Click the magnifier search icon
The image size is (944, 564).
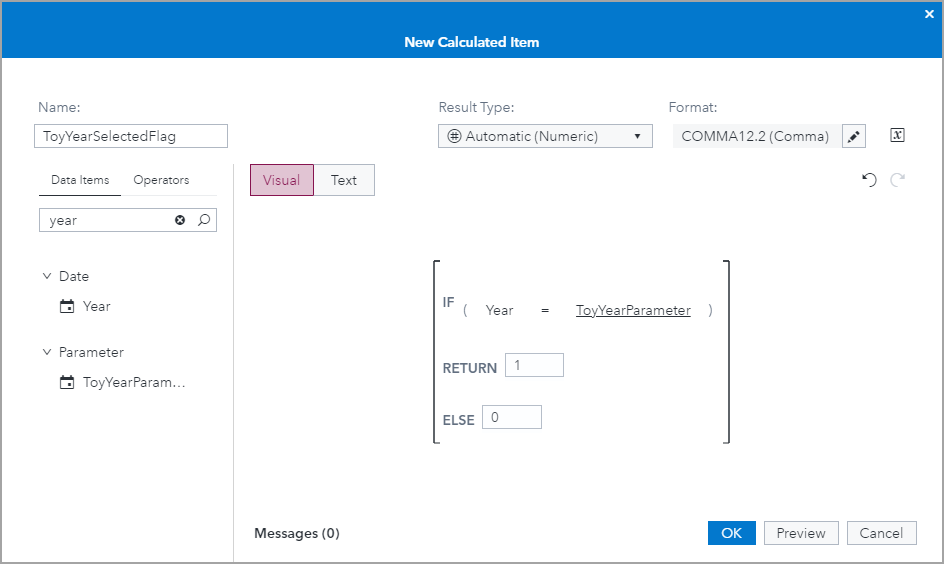point(204,220)
